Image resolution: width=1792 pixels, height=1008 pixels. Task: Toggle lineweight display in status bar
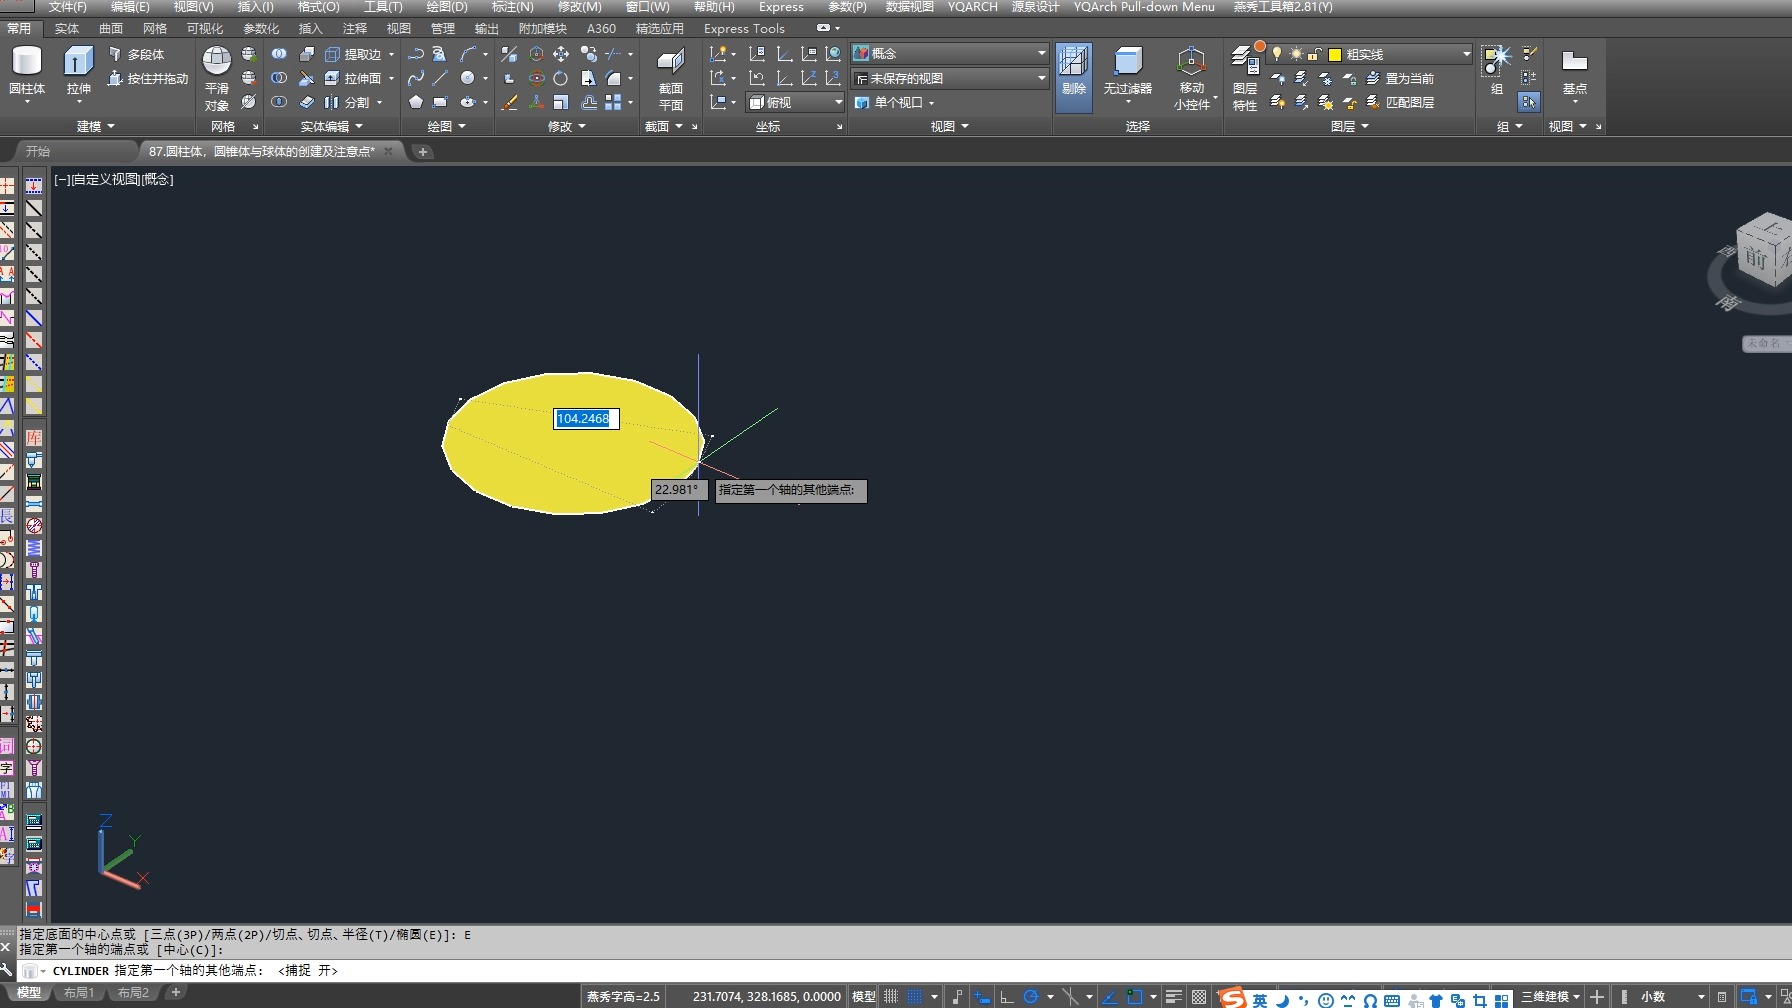click(1174, 997)
